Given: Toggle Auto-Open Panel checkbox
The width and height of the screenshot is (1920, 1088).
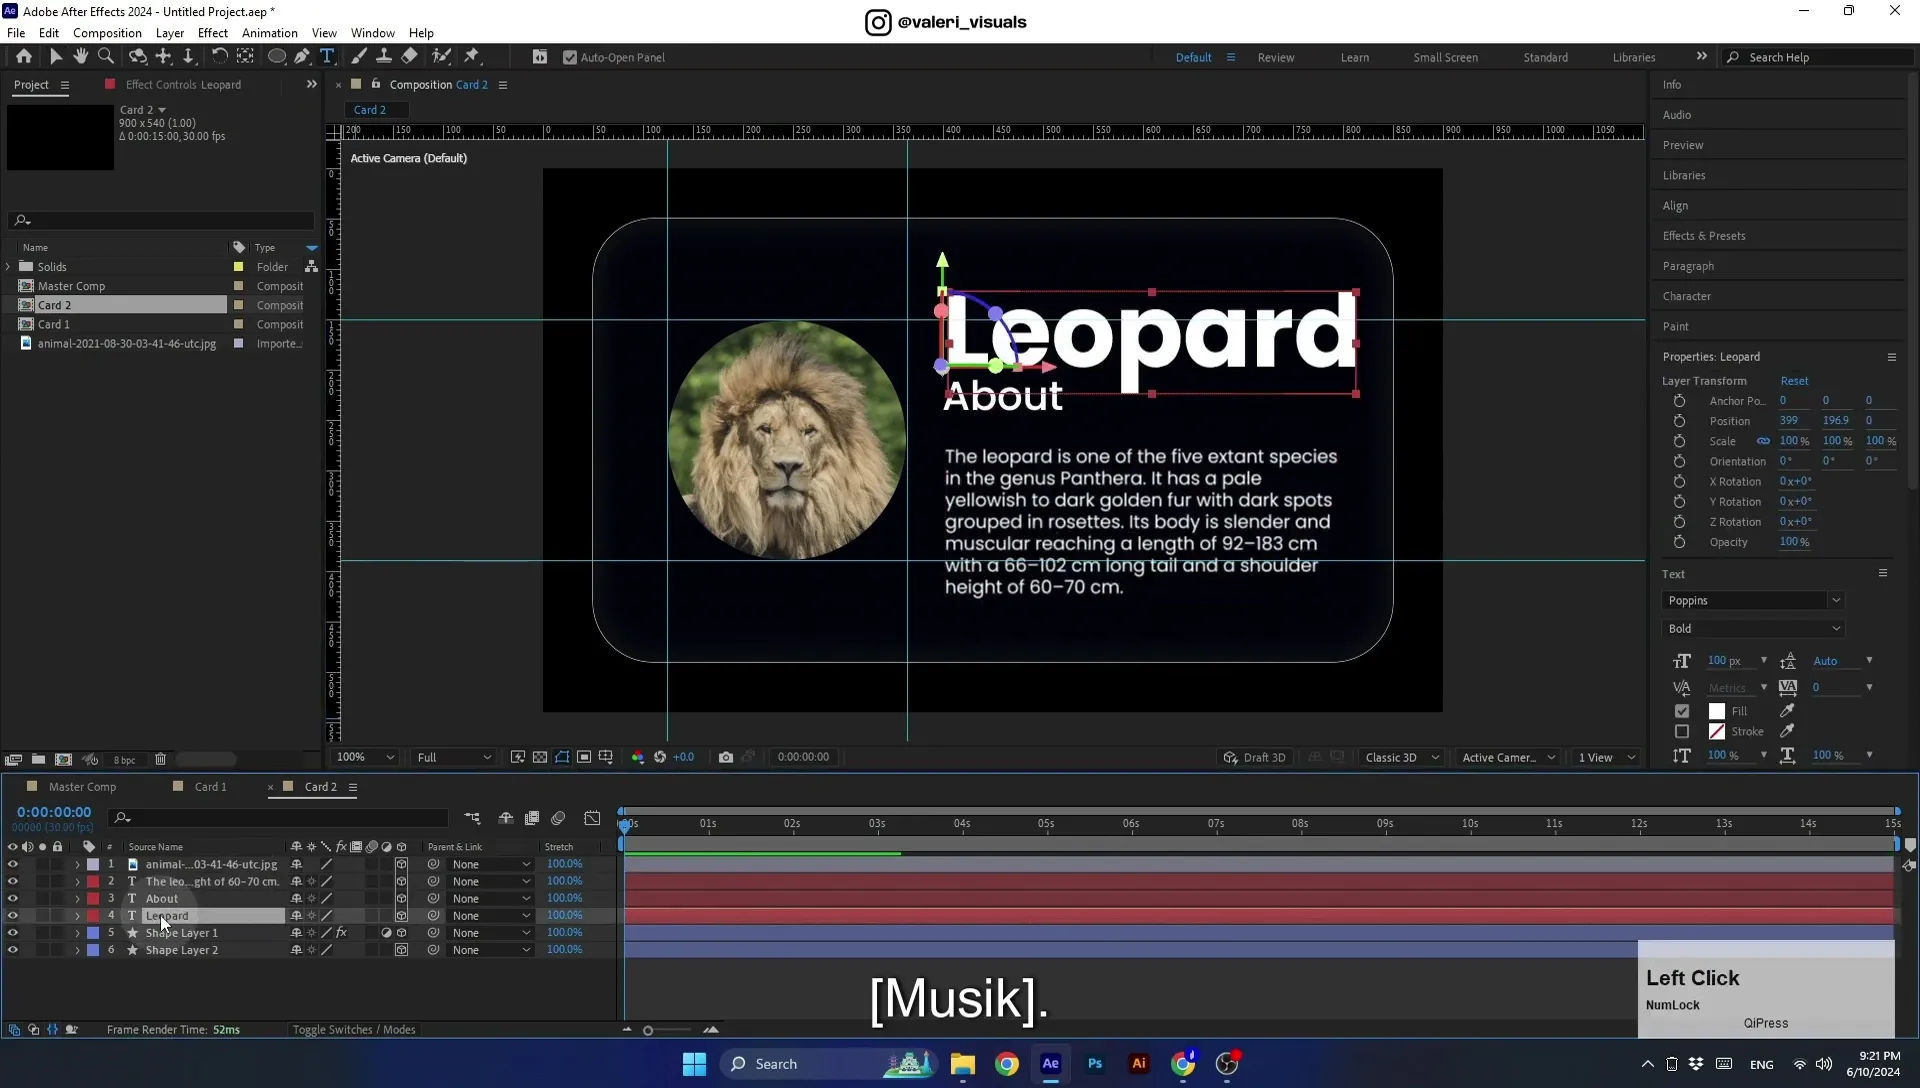Looking at the screenshot, I should 570,58.
